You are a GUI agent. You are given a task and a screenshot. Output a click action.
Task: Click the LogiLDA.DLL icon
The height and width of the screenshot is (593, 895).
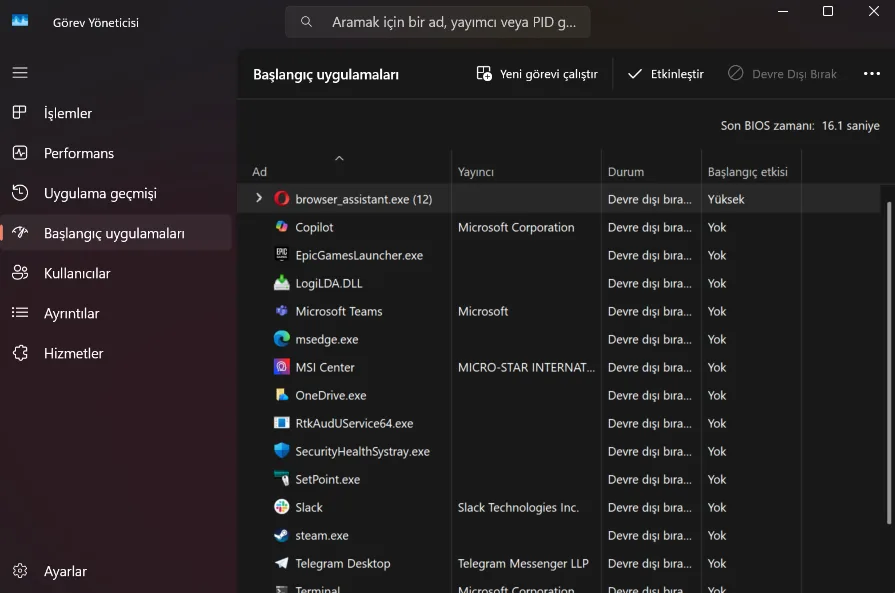pos(281,283)
